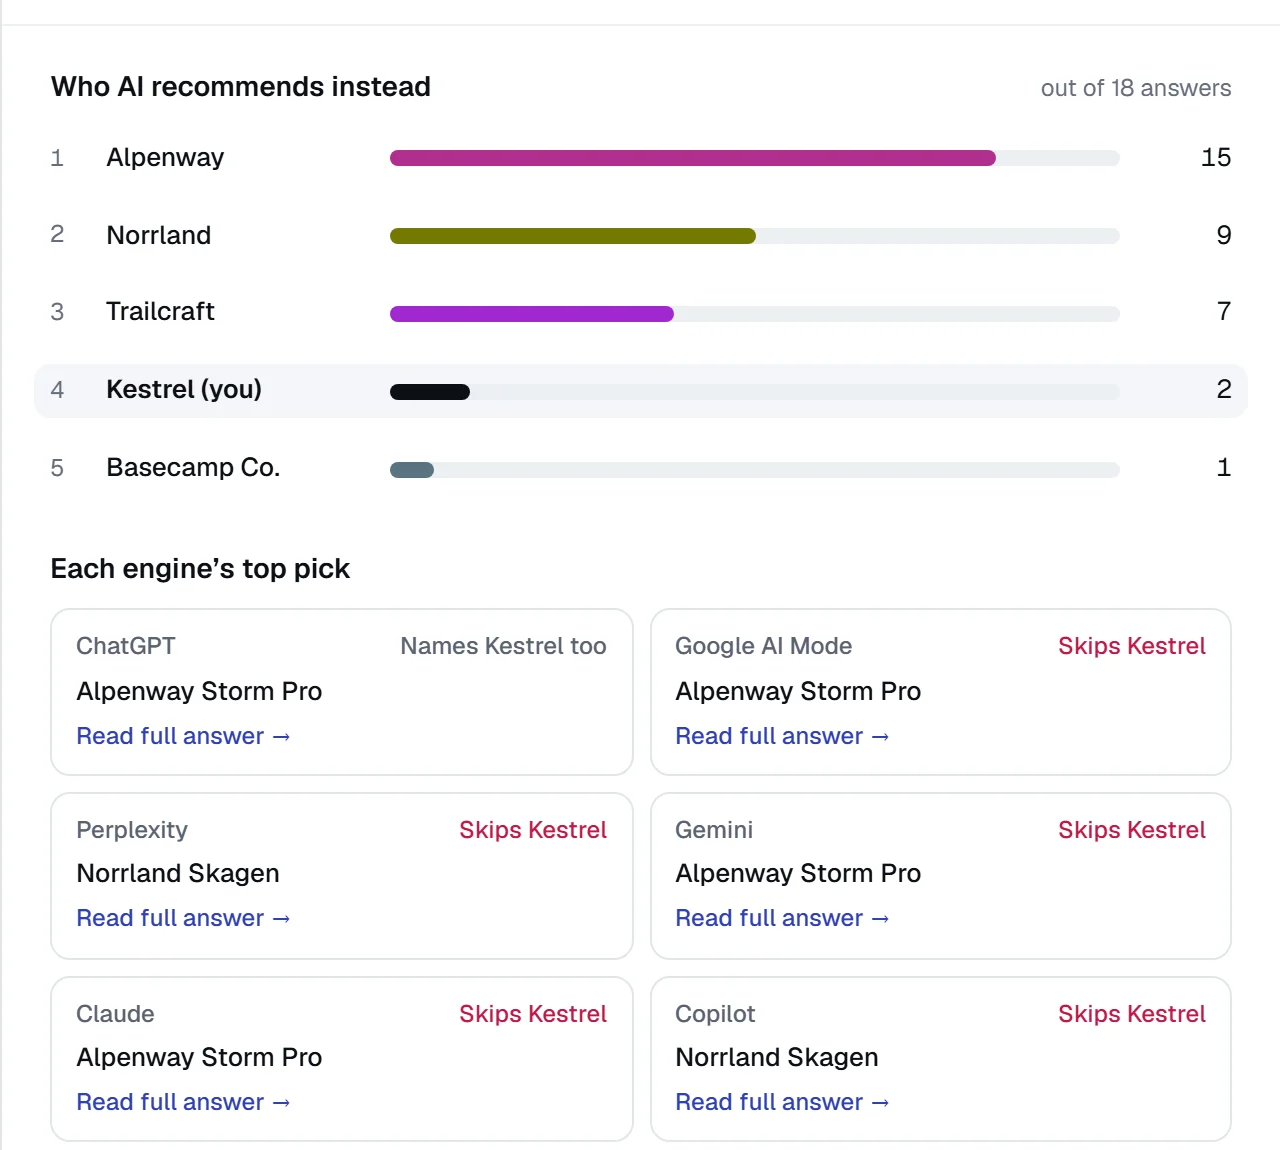The height and width of the screenshot is (1150, 1280).
Task: Click Norrland's count of 9
Action: (1224, 235)
